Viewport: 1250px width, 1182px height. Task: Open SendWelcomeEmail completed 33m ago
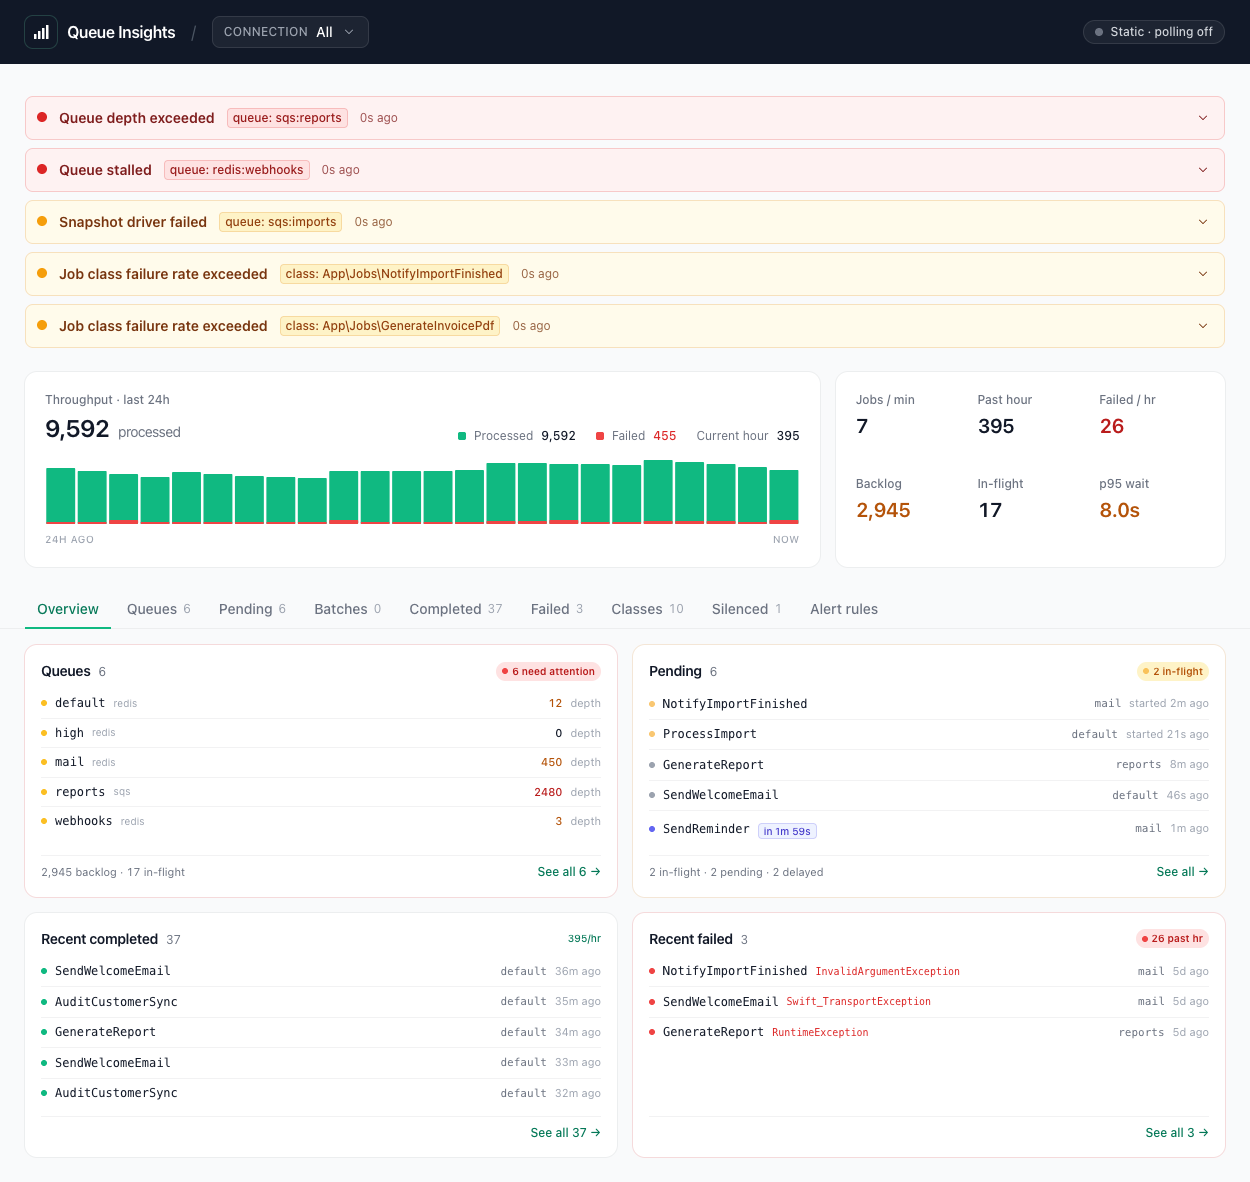click(x=321, y=1063)
